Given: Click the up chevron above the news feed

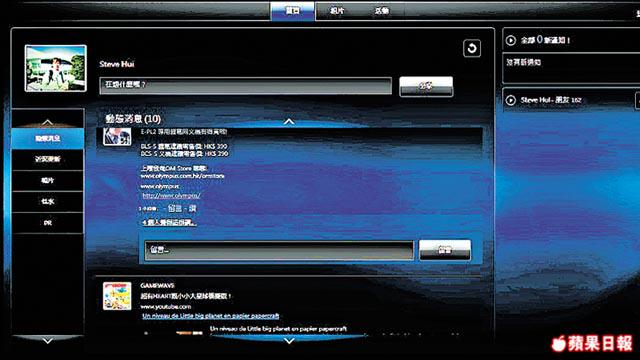Looking at the screenshot, I should coord(289,121).
